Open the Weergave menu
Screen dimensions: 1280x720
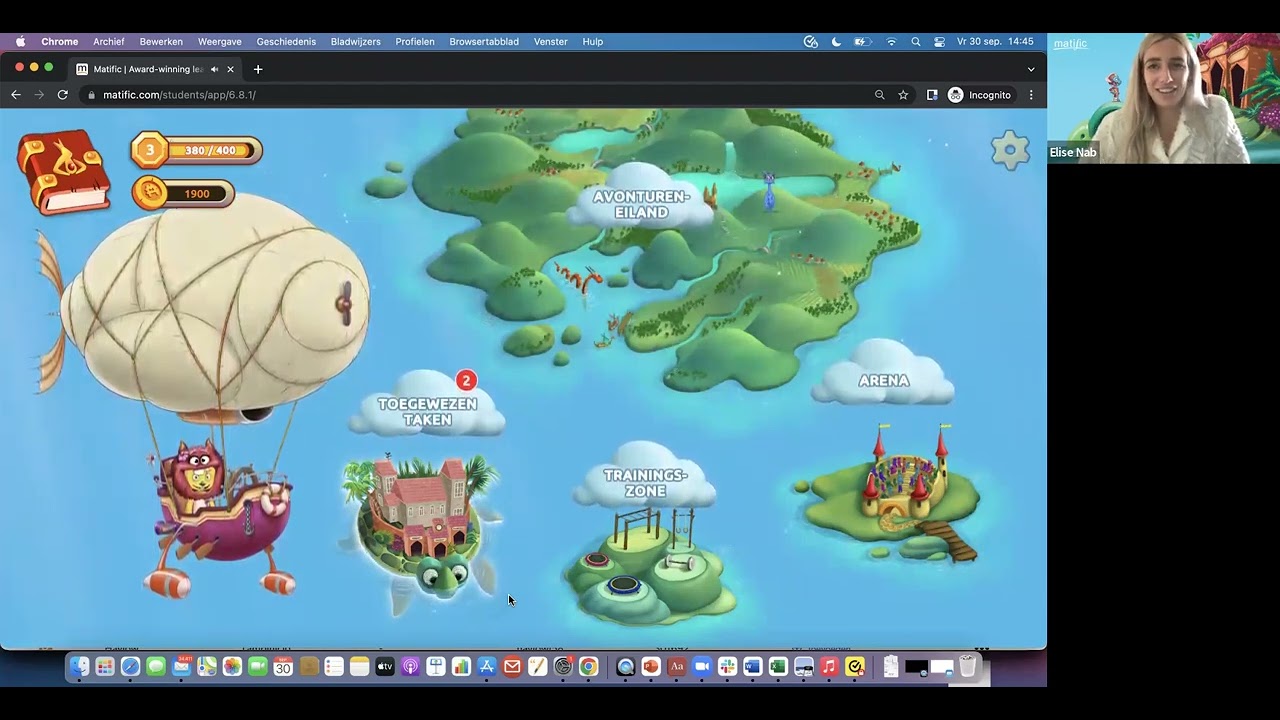[x=220, y=42]
